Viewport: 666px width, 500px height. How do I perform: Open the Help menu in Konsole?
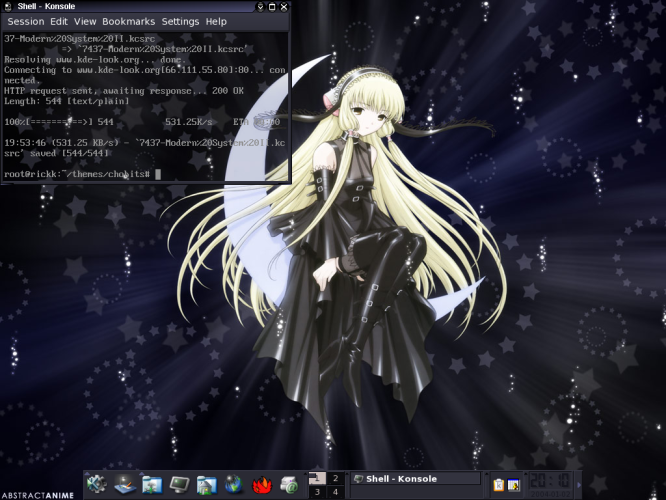216,22
